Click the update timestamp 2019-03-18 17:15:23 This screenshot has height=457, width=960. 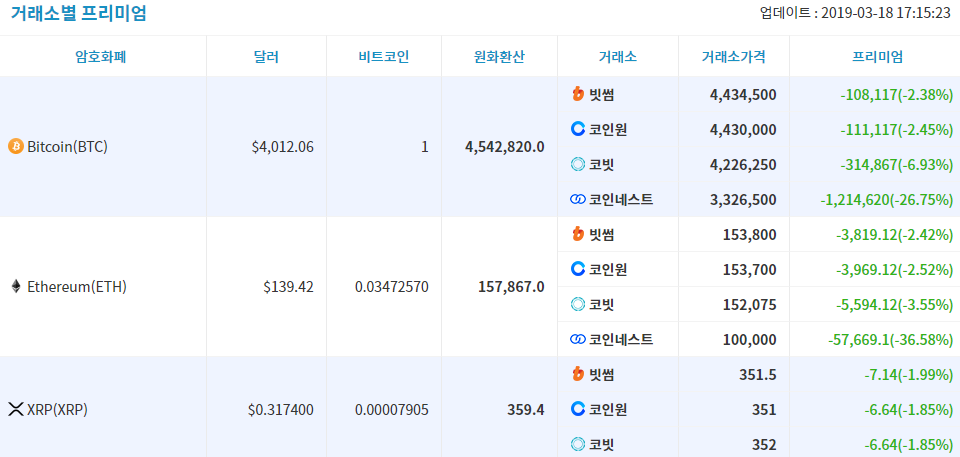tap(885, 13)
